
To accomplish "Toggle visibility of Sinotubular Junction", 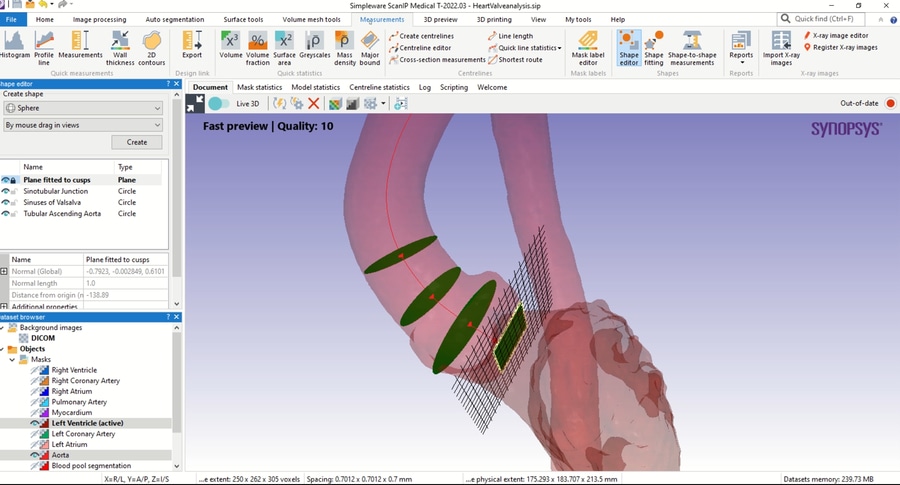I will pyautogui.click(x=5, y=191).
